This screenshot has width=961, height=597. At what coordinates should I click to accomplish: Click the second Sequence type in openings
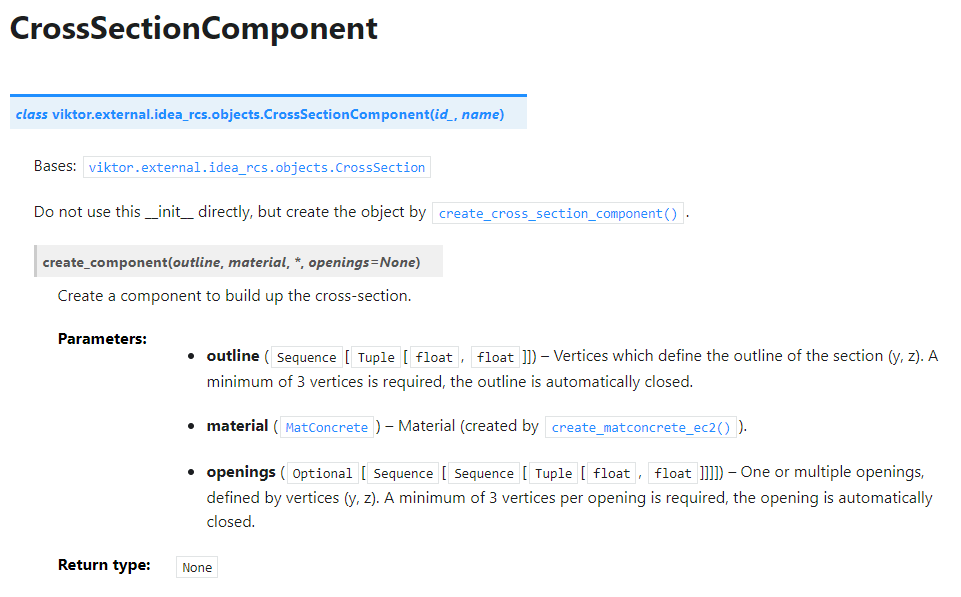click(484, 473)
